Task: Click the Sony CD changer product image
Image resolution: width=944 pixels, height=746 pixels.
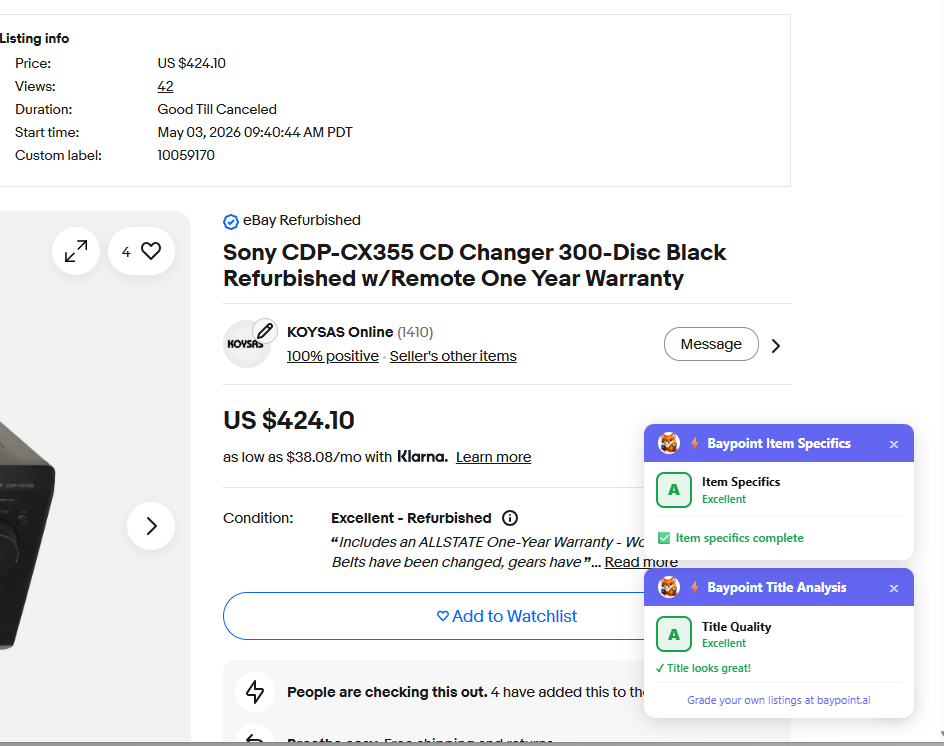Action: point(27,536)
